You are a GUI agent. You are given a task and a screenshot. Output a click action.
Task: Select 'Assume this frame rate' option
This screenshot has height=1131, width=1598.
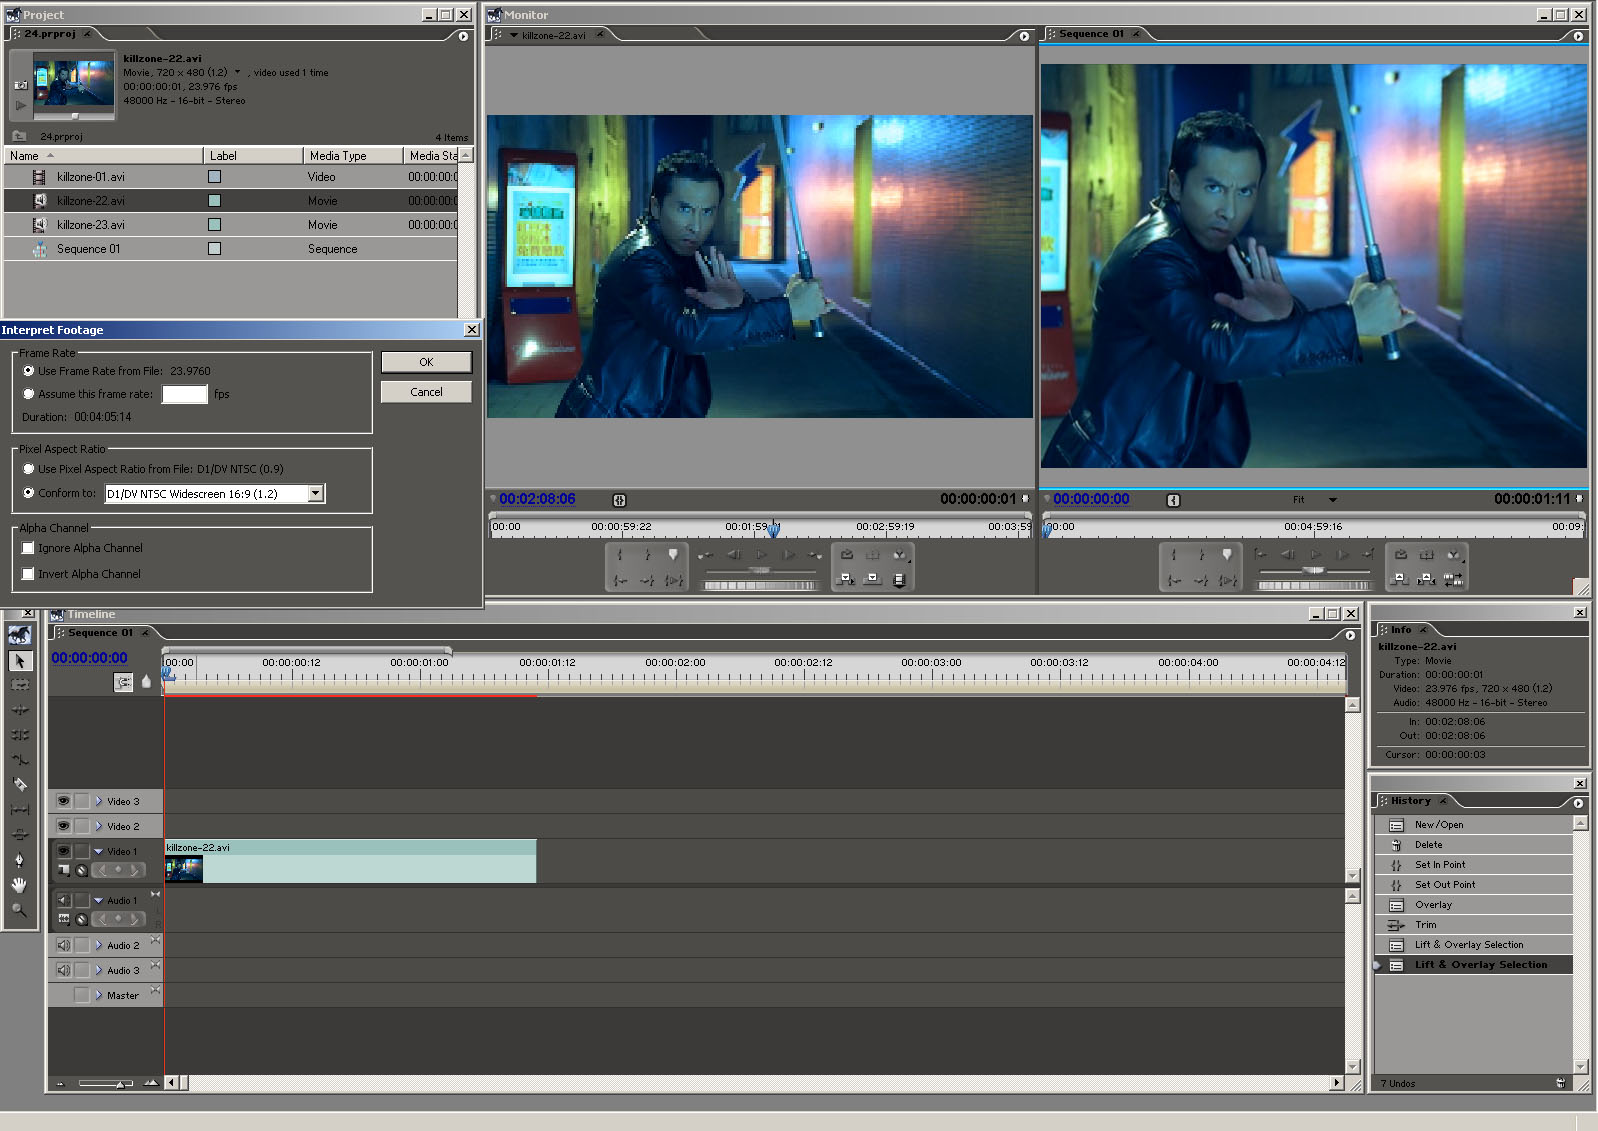click(28, 394)
